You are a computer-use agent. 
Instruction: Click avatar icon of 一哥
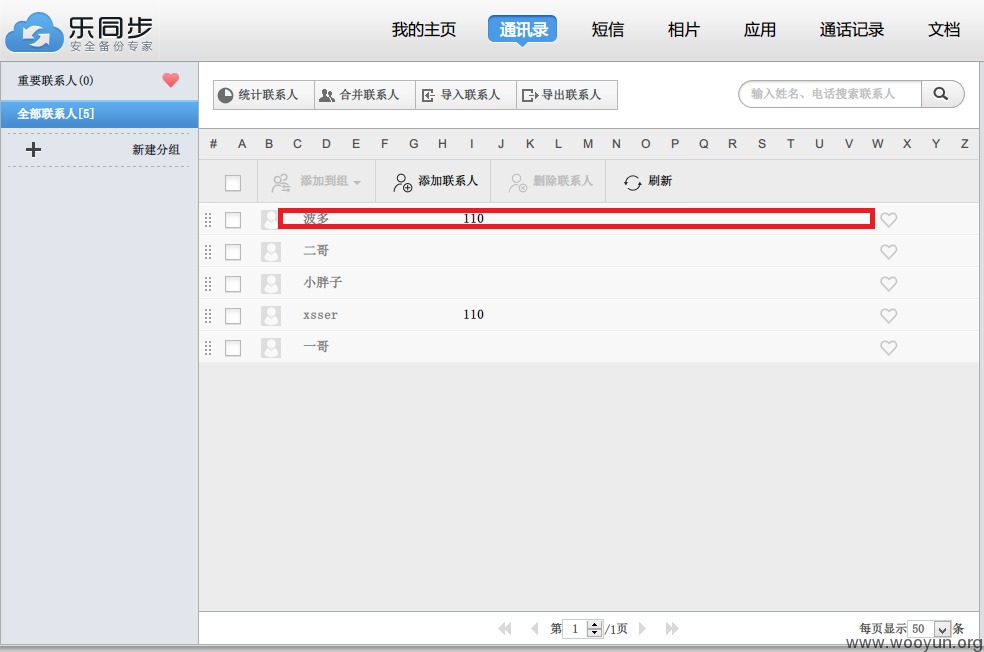point(271,348)
